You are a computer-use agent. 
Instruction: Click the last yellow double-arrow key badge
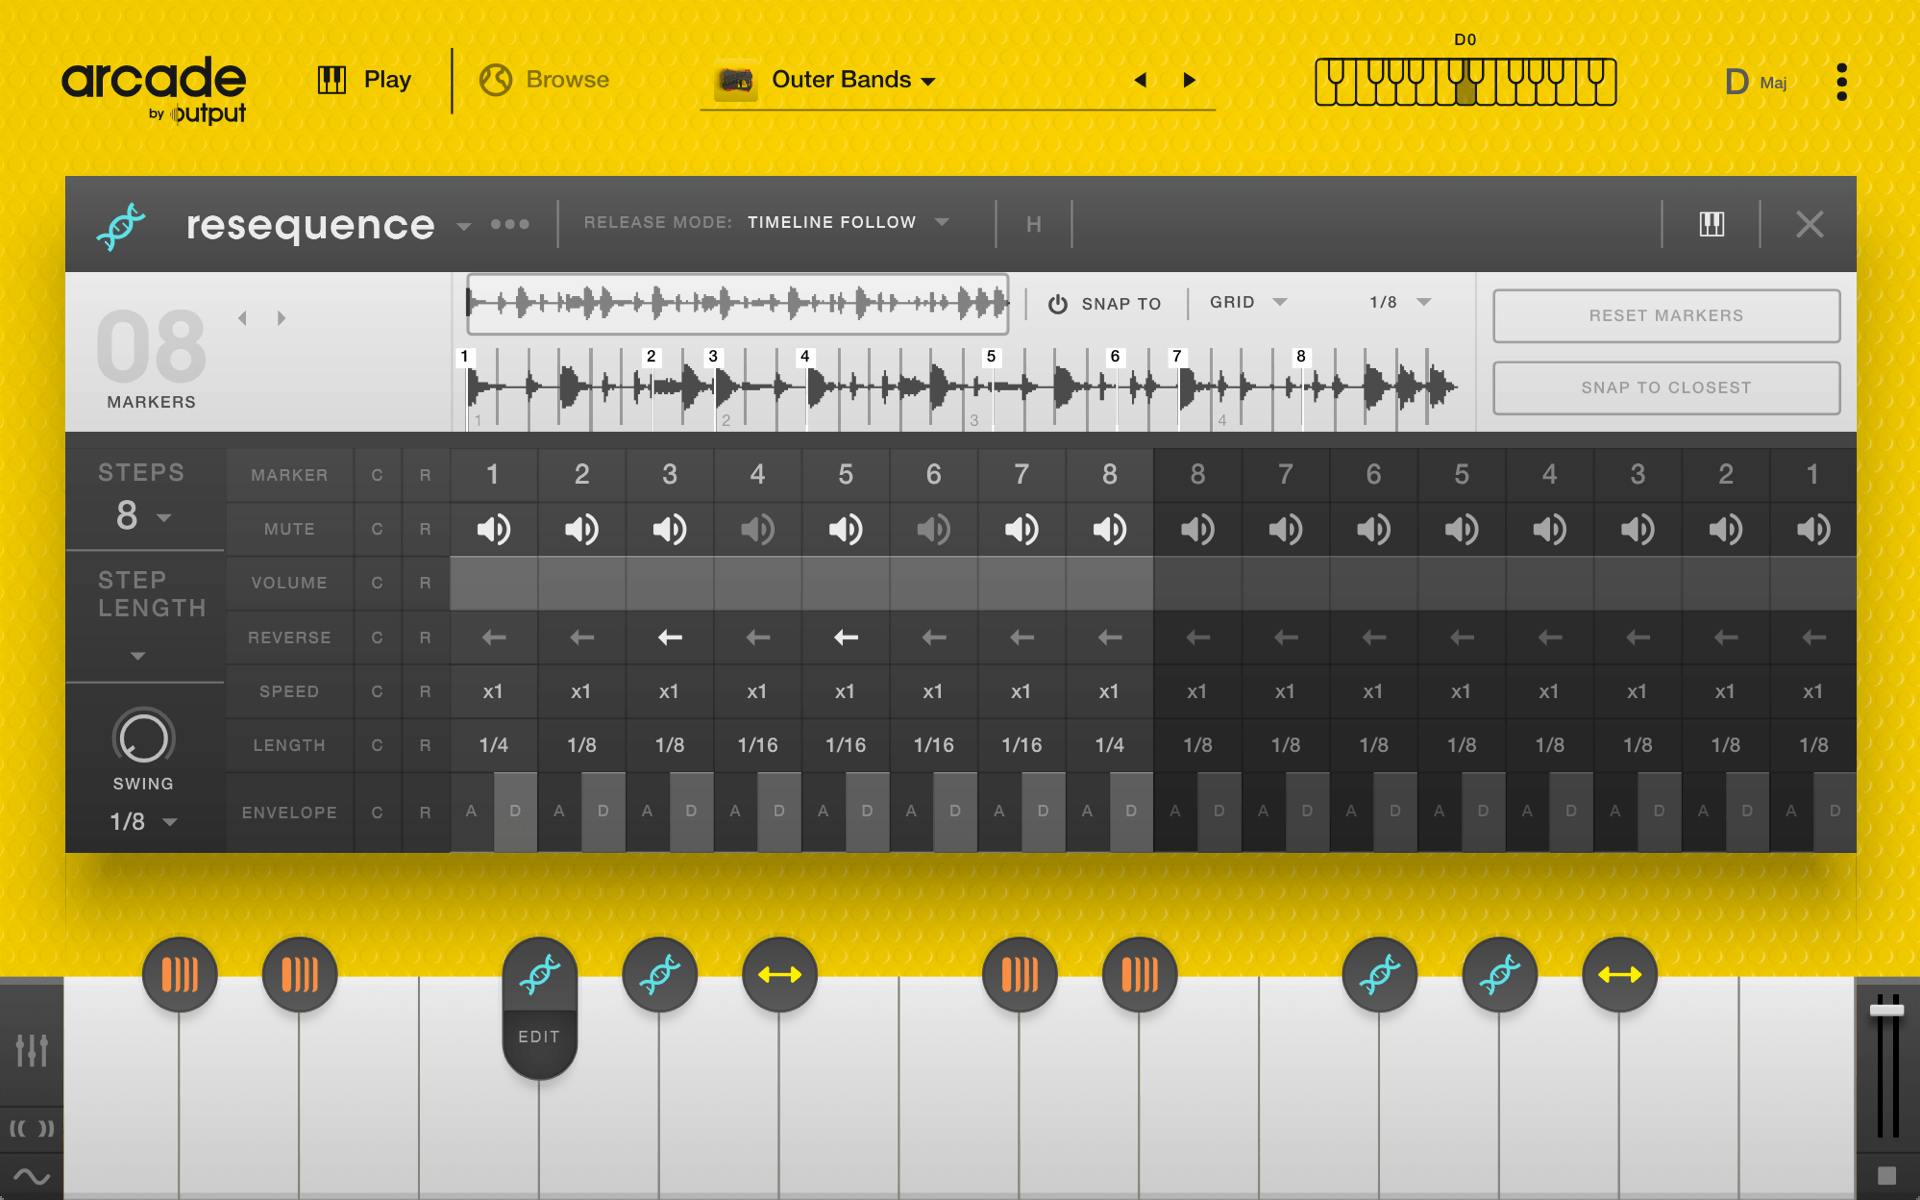pos(1620,974)
